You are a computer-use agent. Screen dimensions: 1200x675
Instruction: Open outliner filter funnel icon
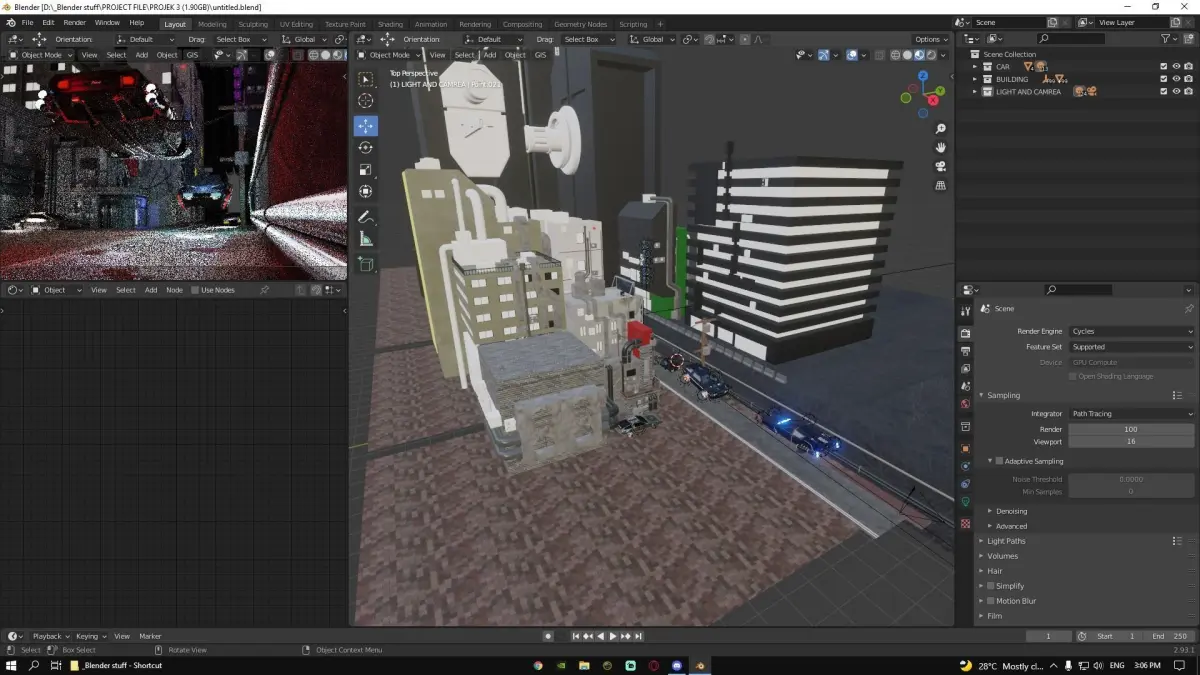pos(1166,38)
